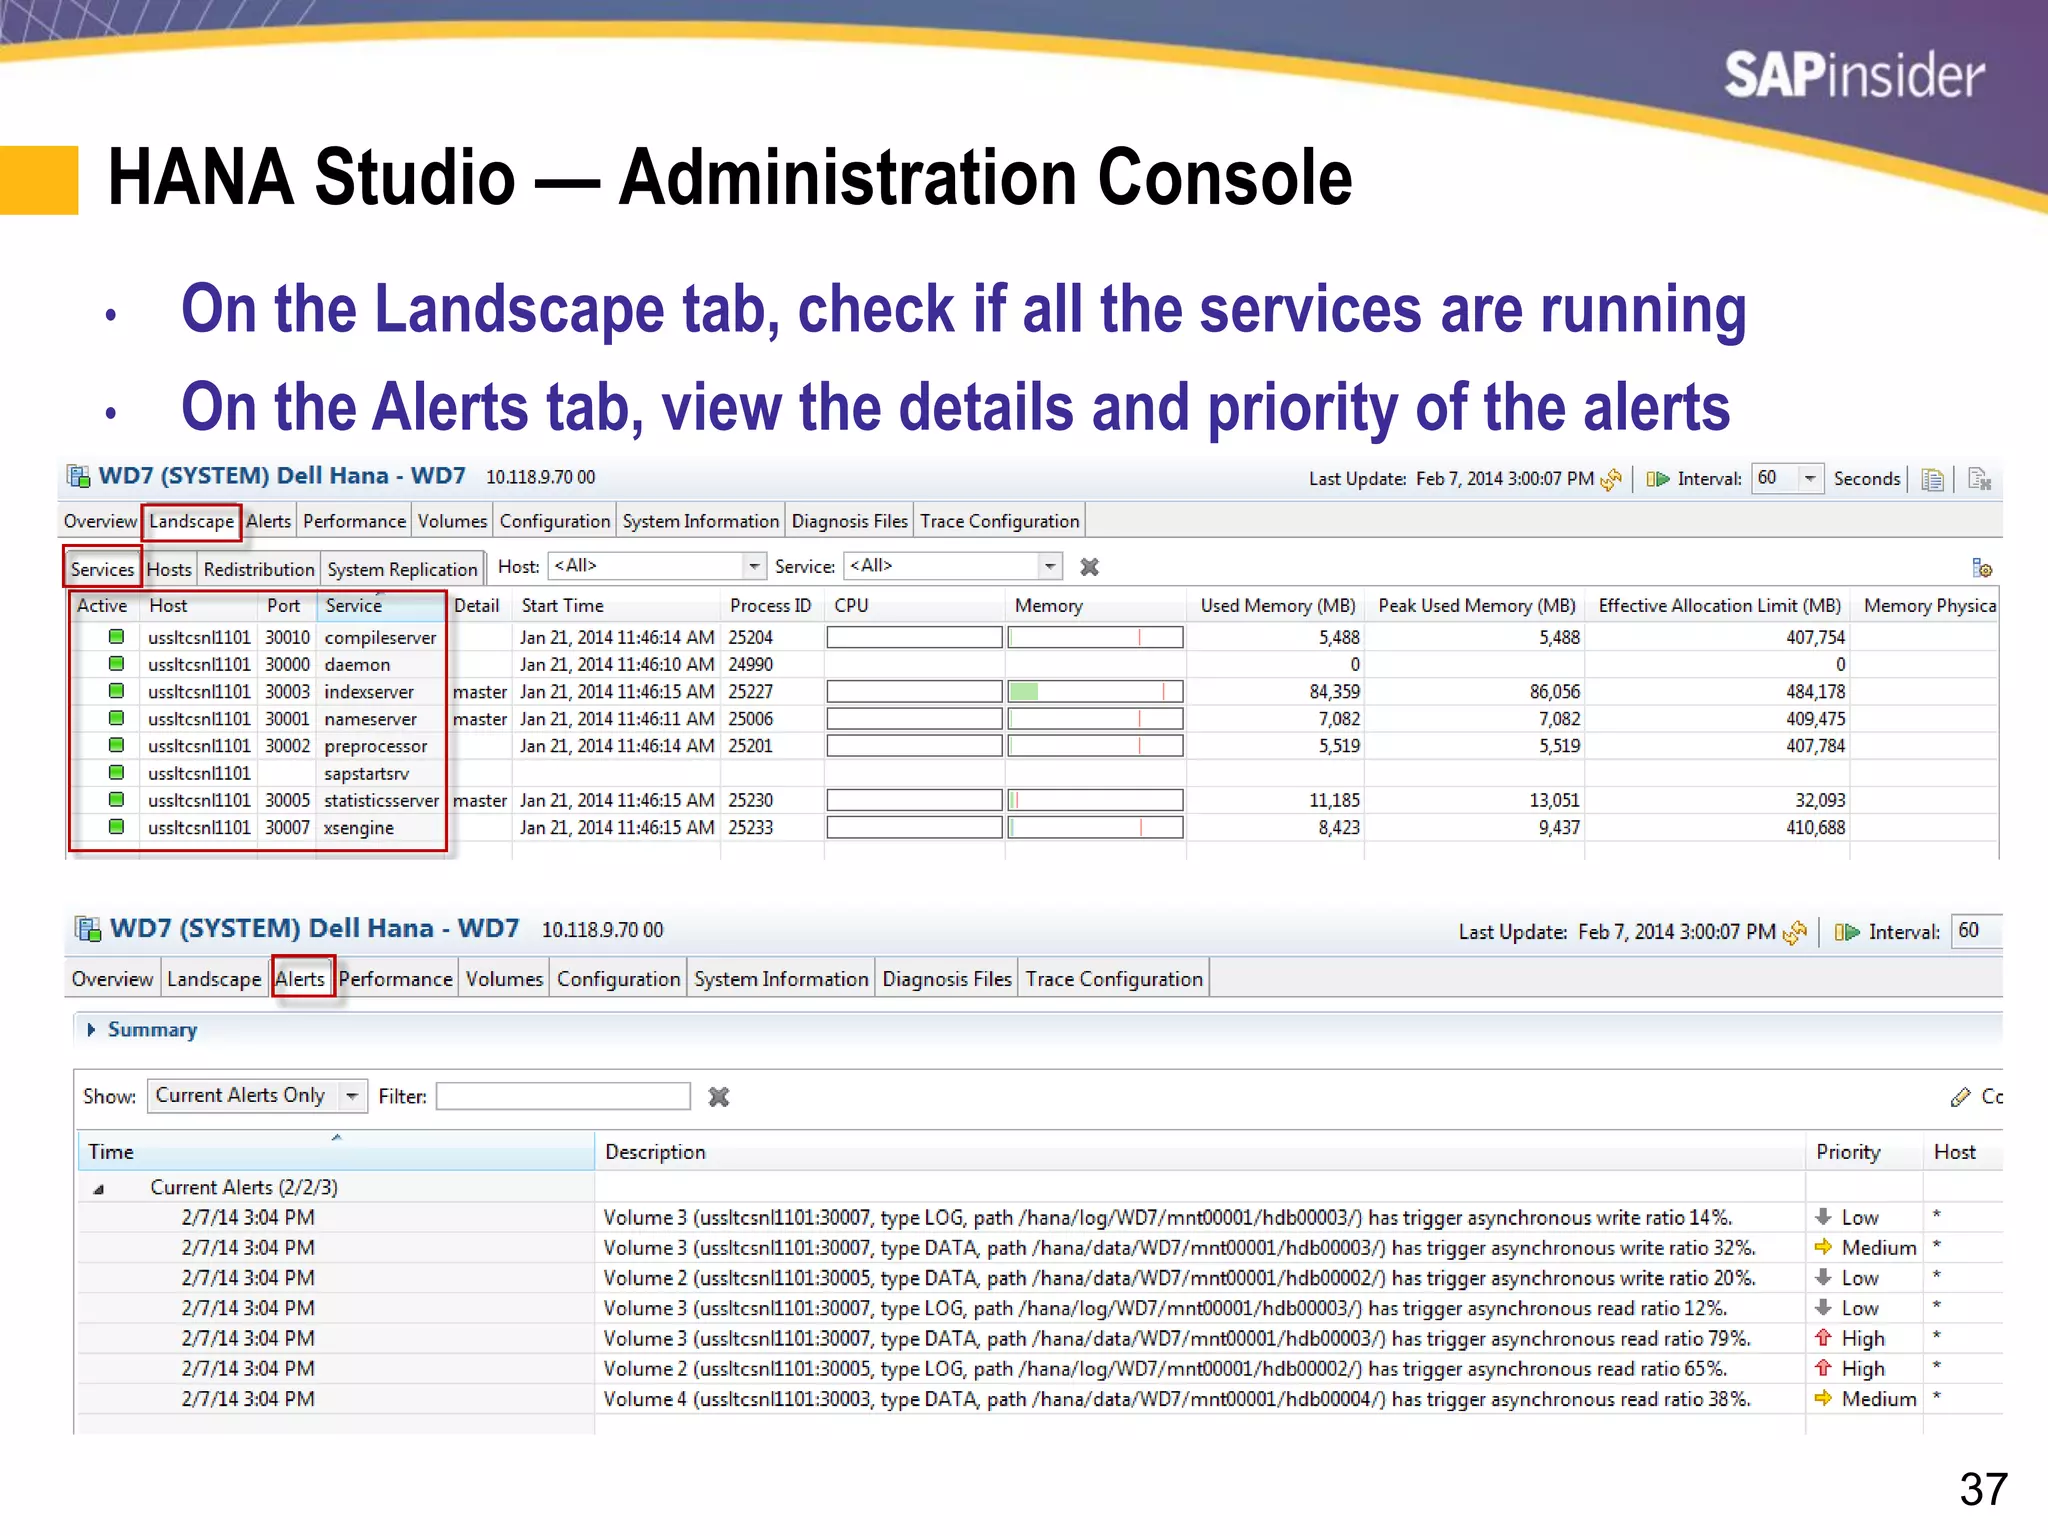Click the alerts Filter input field
2048x1536 pixels.
click(x=563, y=1096)
